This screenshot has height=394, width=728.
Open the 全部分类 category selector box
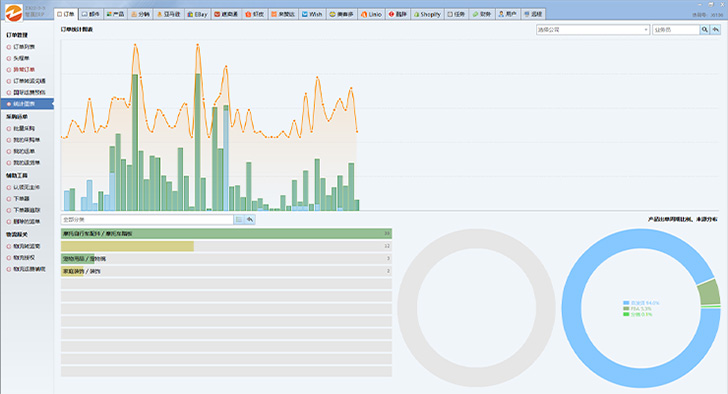(x=147, y=220)
